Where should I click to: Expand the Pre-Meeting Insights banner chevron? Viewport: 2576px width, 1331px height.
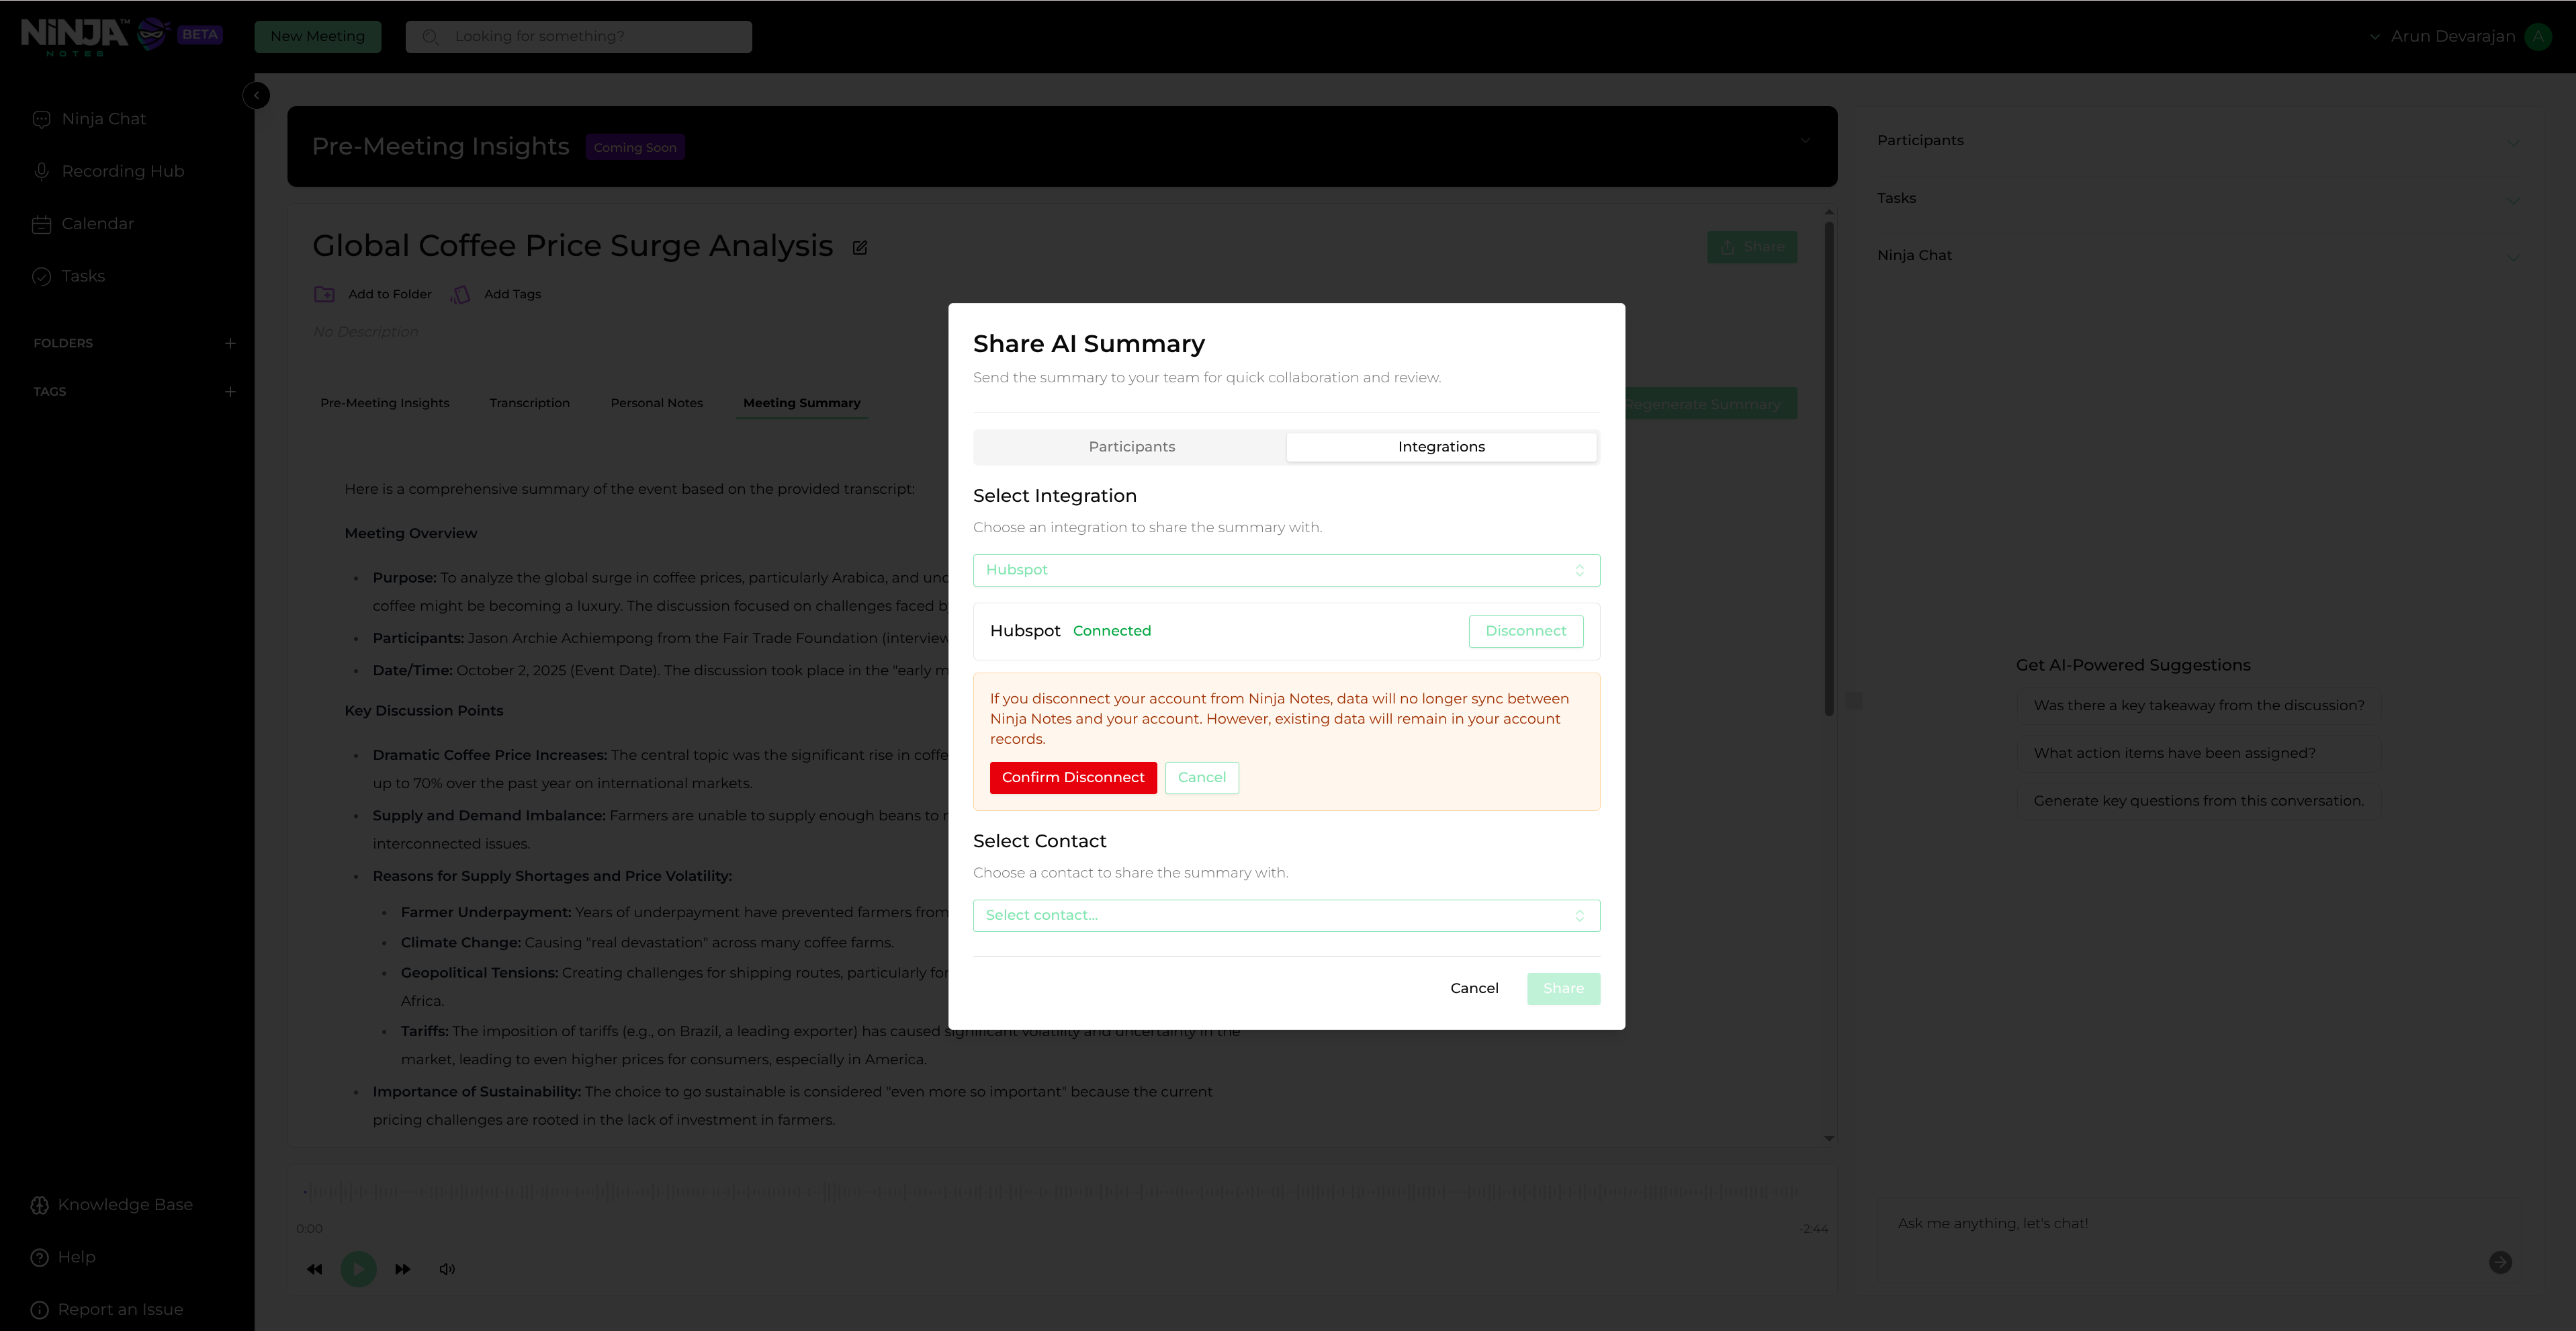[1805, 141]
